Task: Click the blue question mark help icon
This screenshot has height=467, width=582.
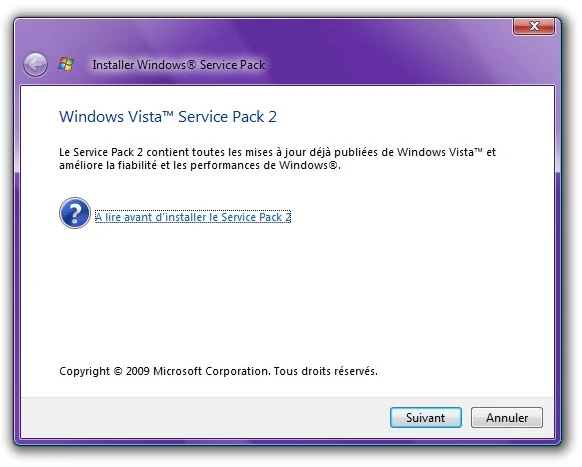Action: 75,213
